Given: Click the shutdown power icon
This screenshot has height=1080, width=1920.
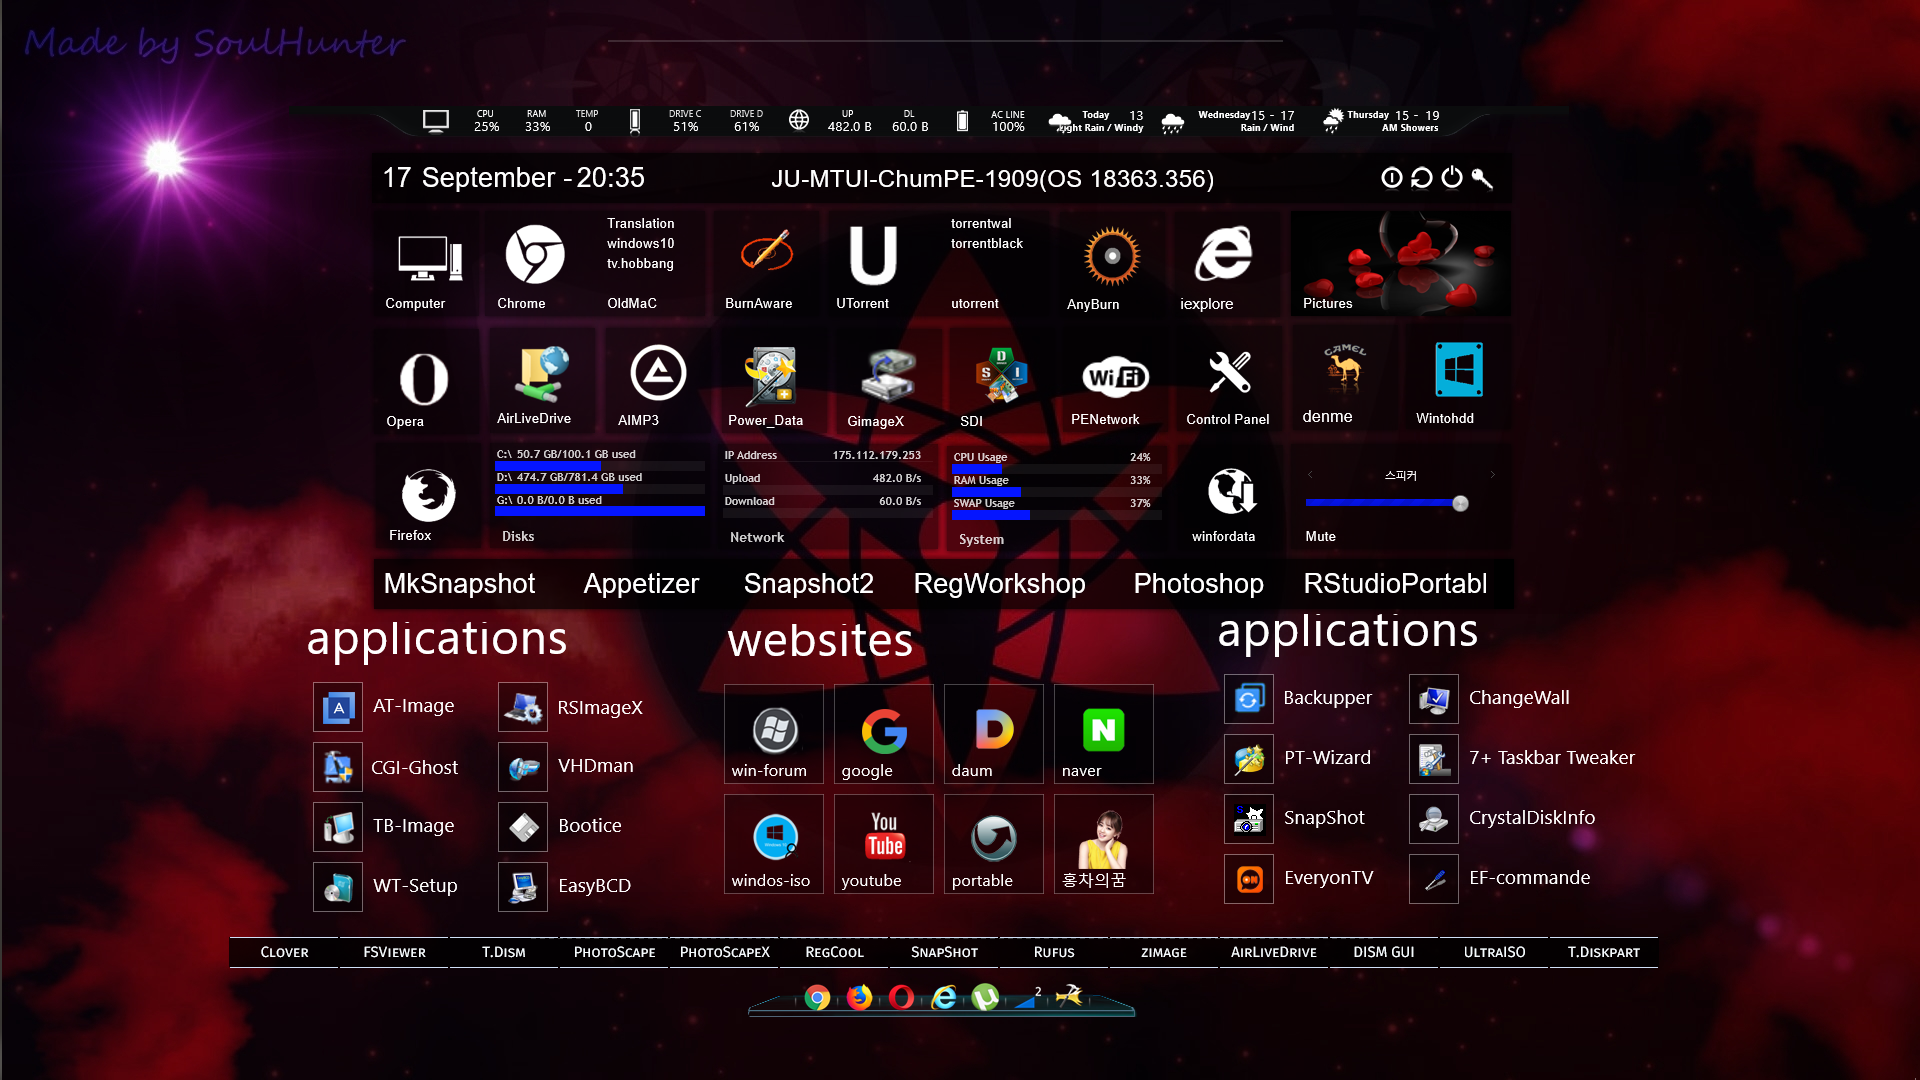Looking at the screenshot, I should point(1451,177).
